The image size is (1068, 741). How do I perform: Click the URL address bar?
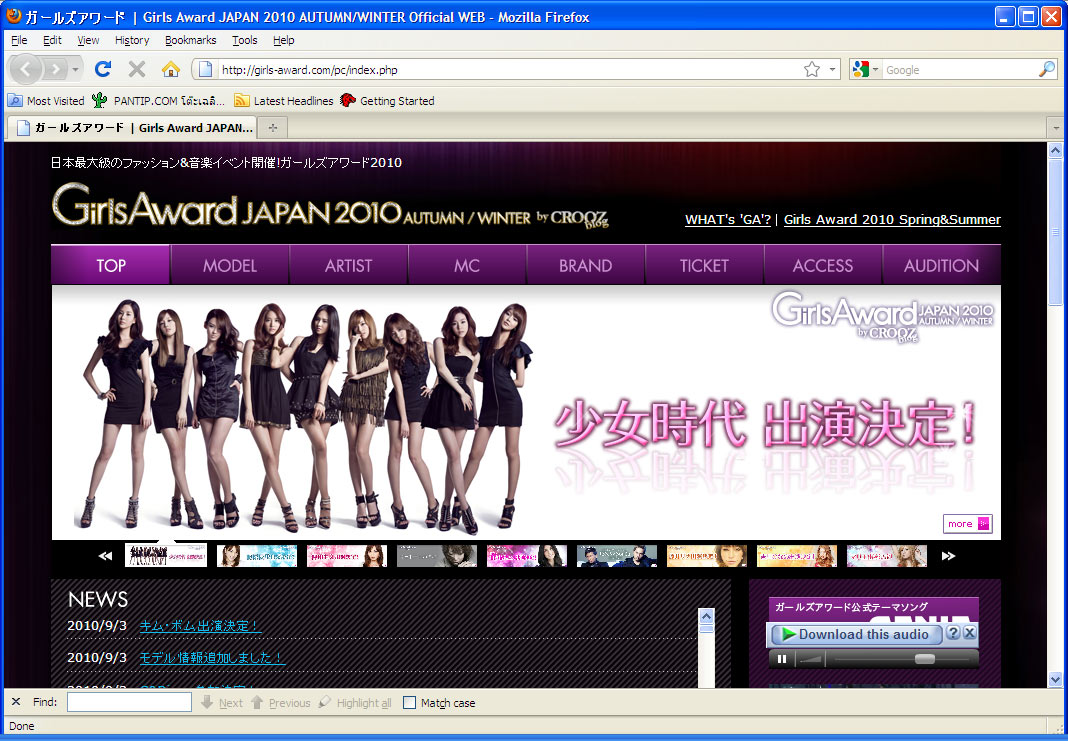(514, 69)
